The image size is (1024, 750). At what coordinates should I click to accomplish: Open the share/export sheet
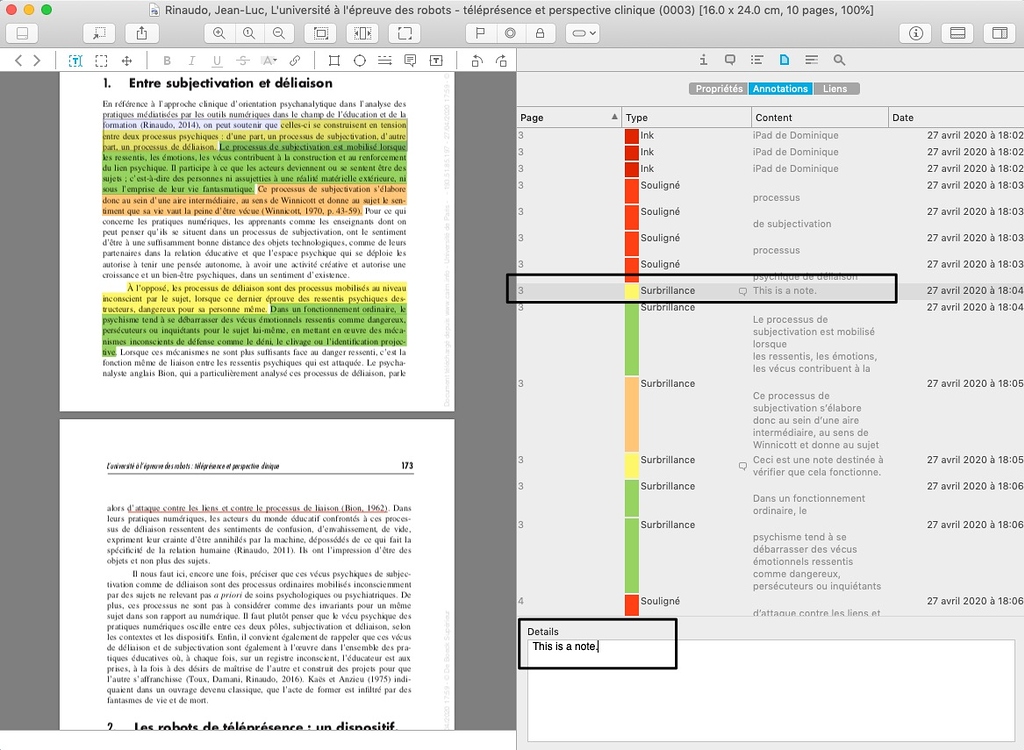pyautogui.click(x=142, y=33)
